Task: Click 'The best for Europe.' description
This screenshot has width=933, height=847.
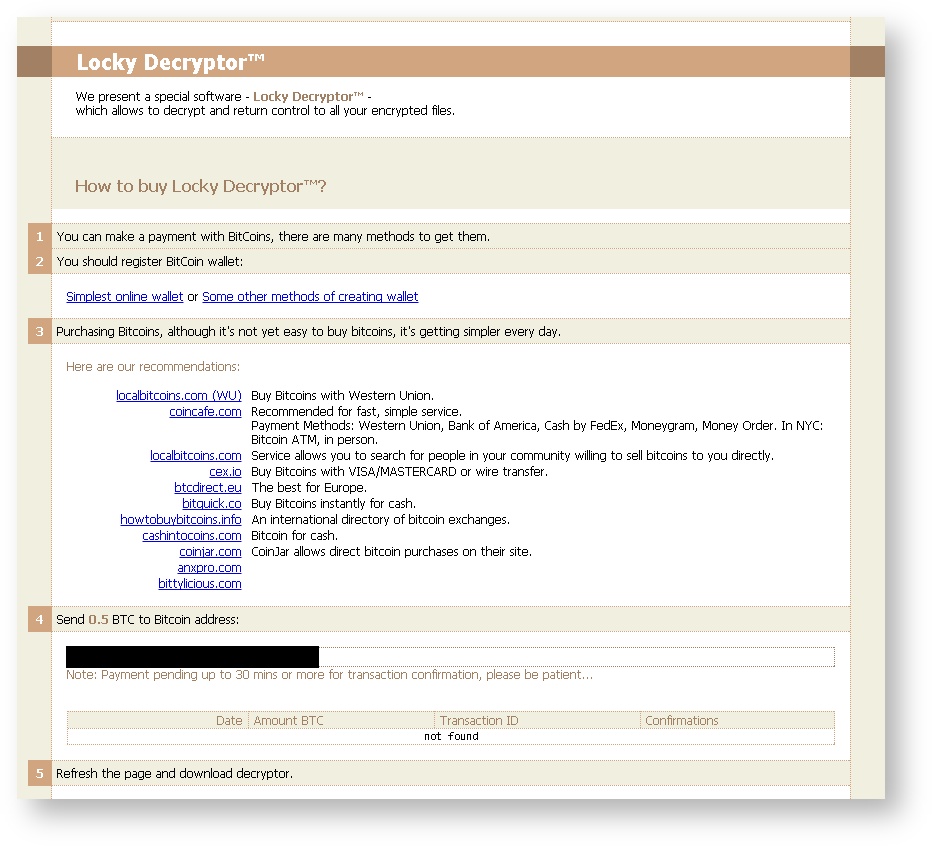Action: (x=309, y=487)
